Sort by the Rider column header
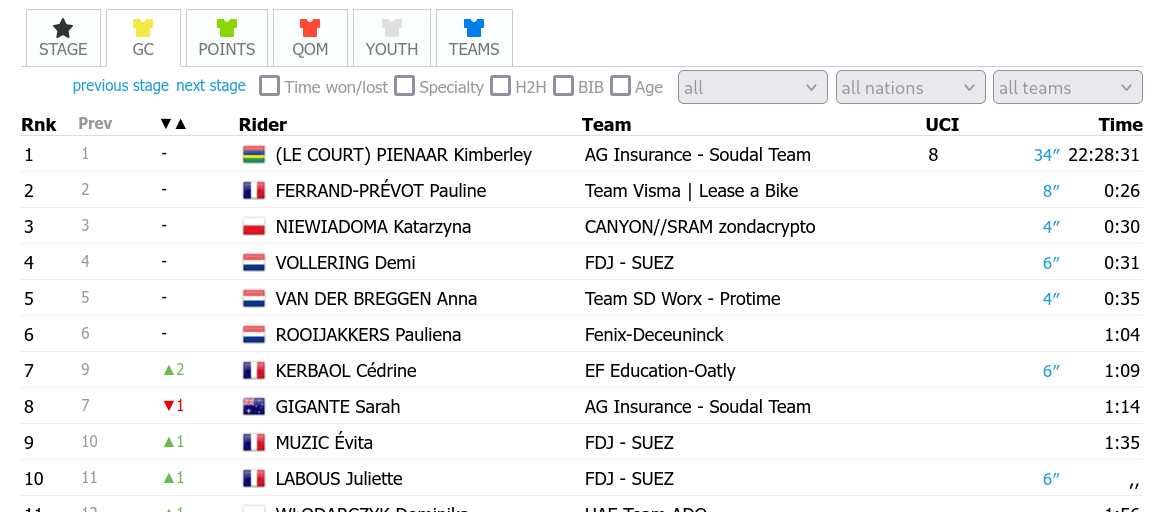The height and width of the screenshot is (512, 1160). 263,124
